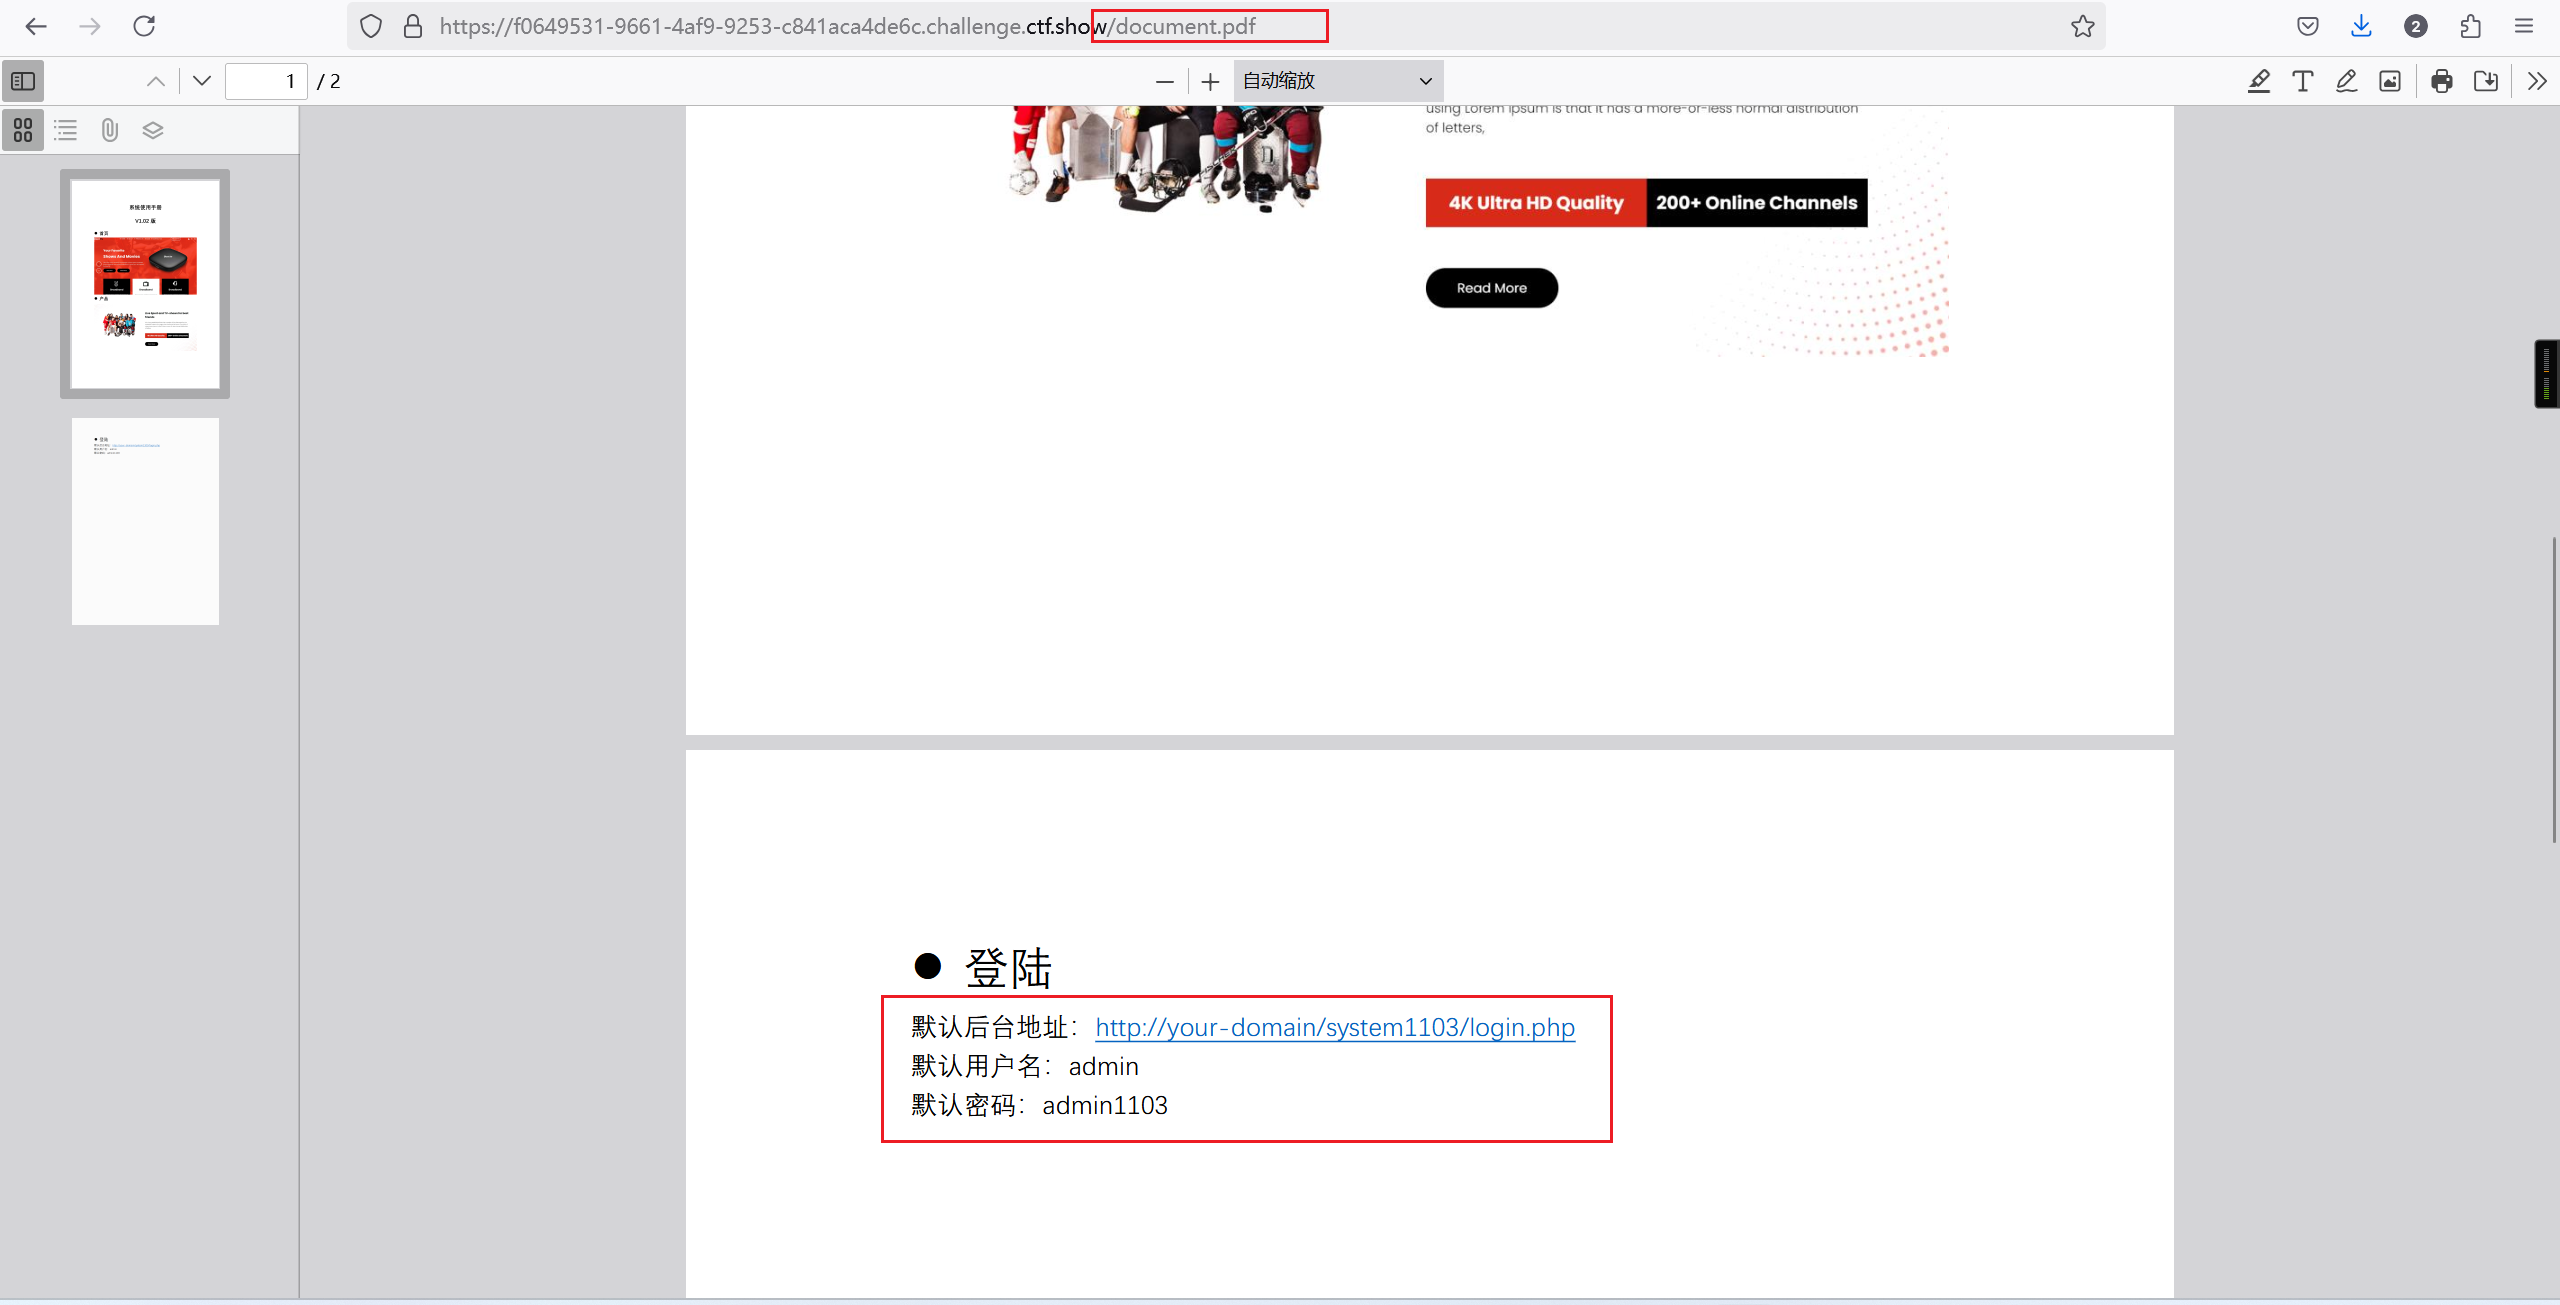
Task: Select the draw pencil tool
Action: click(x=2346, y=81)
